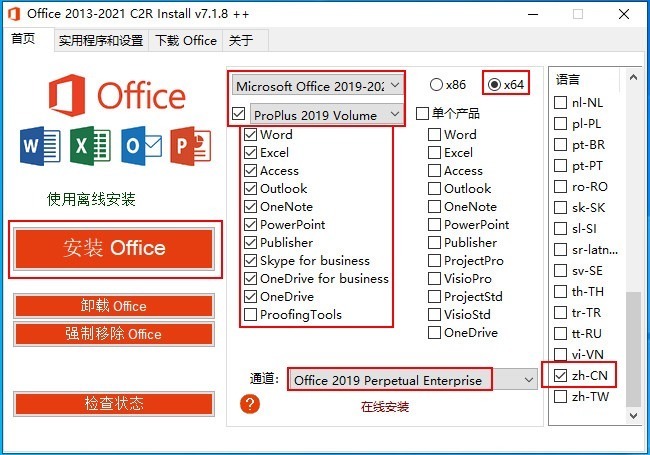This screenshot has height=455, width=650.
Task: Select the x86 architecture radio button
Action: pos(436,84)
